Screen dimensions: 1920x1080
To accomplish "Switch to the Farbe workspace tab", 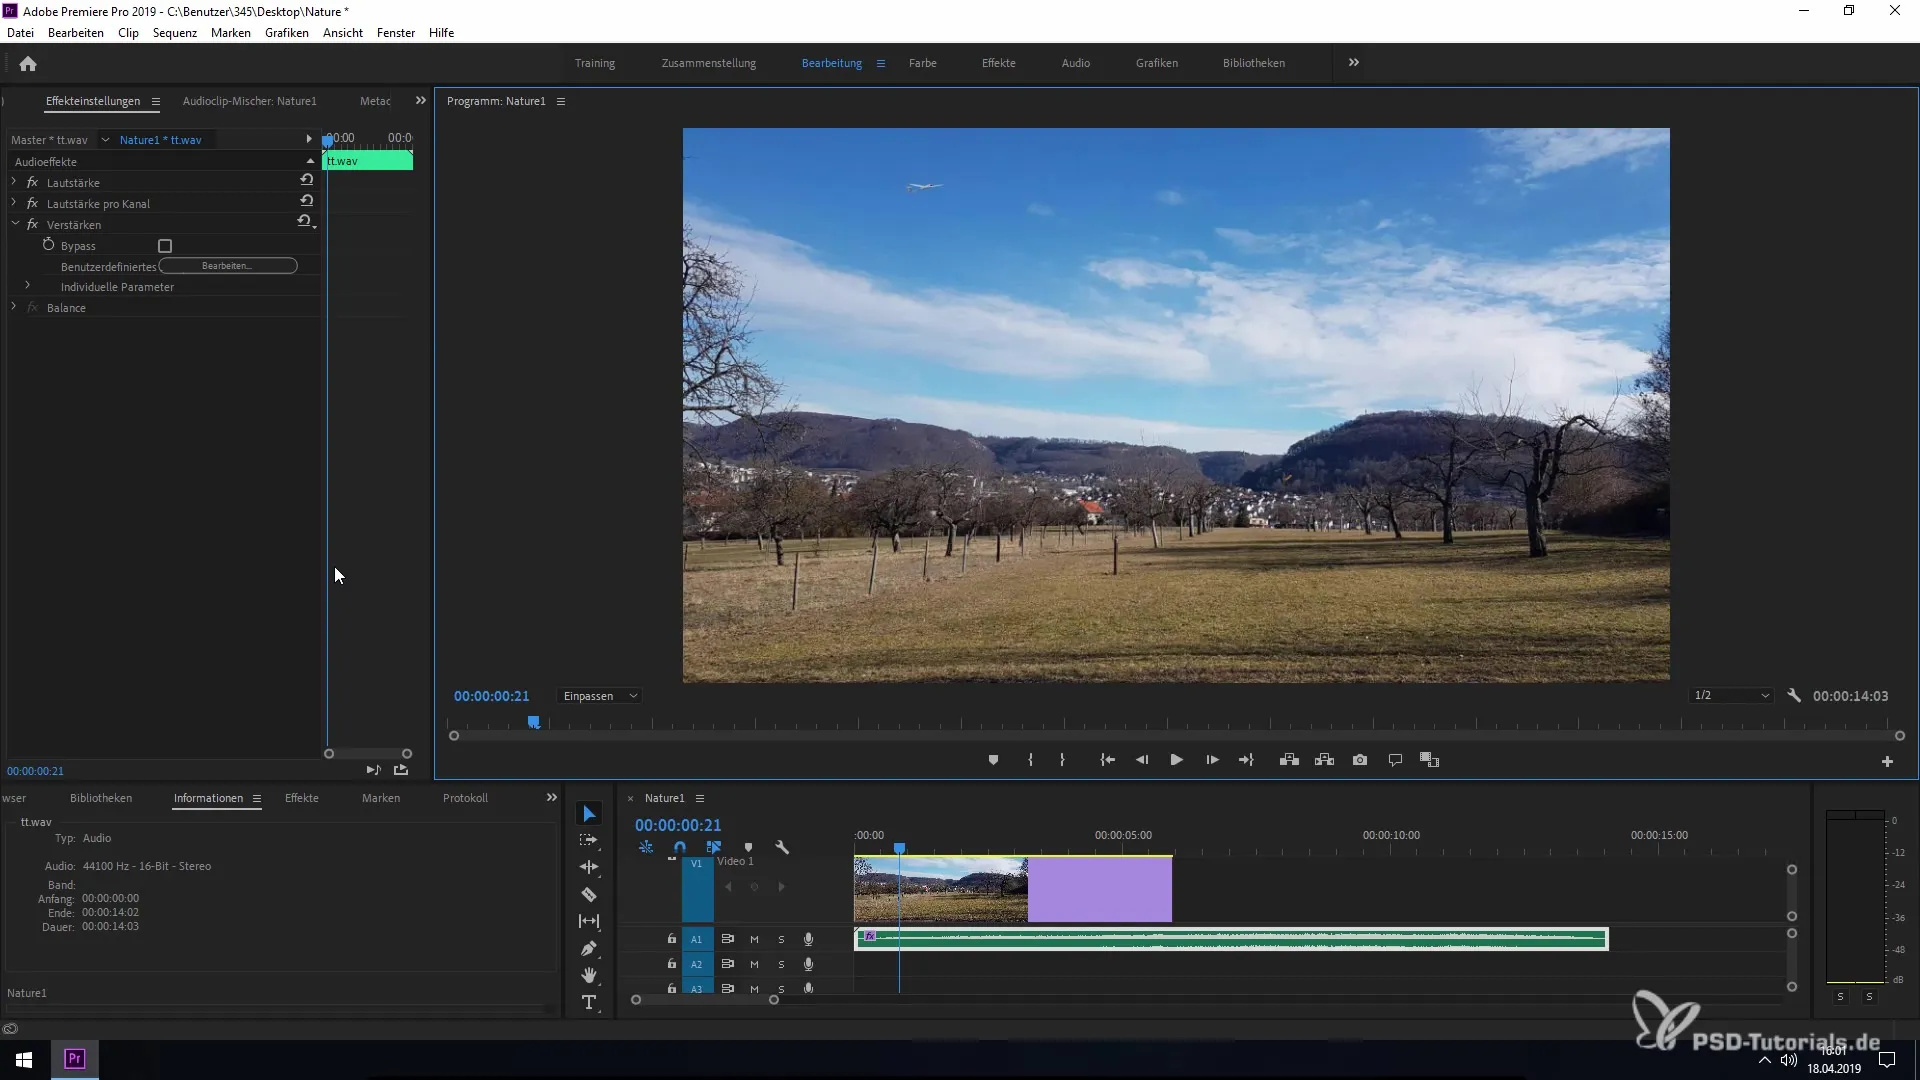I will 922,63.
